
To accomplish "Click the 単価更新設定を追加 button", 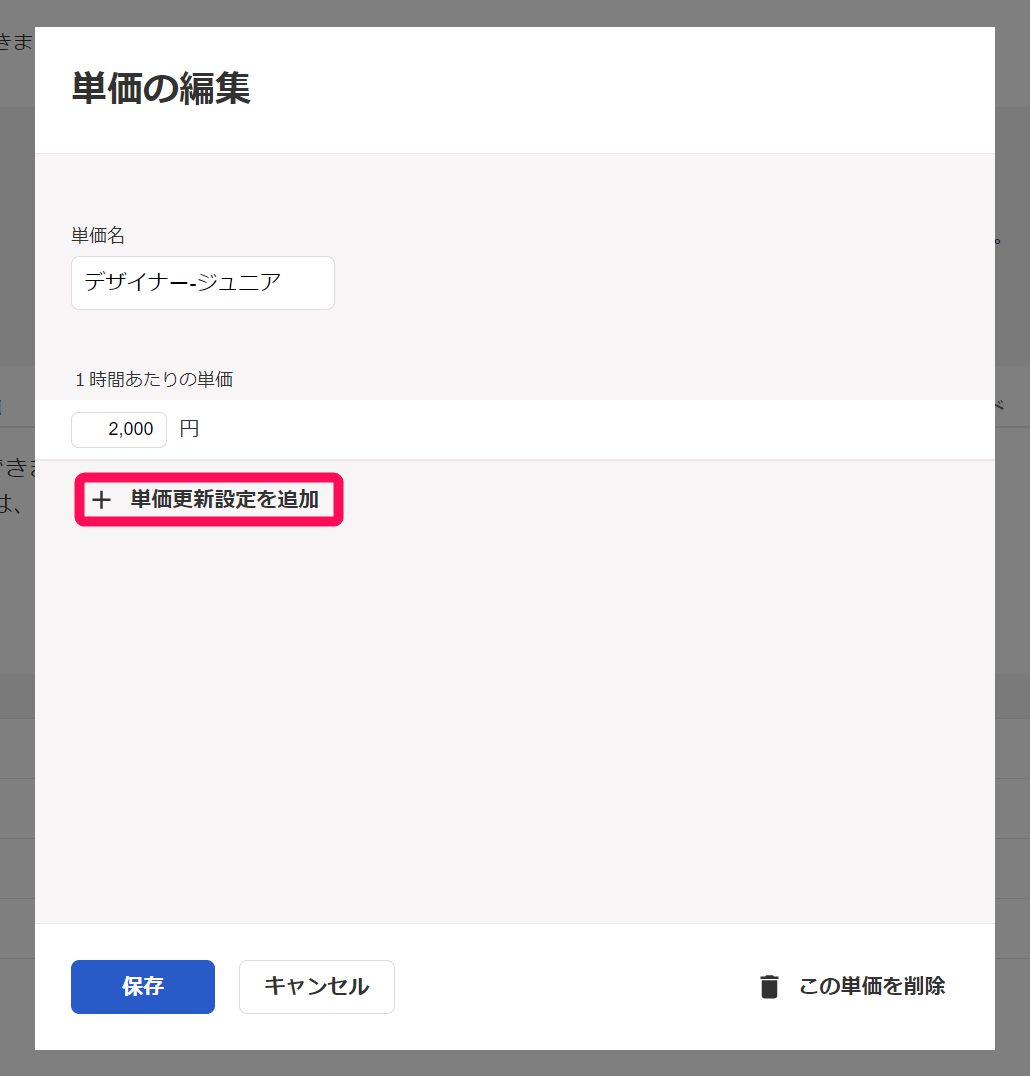I will coord(209,500).
